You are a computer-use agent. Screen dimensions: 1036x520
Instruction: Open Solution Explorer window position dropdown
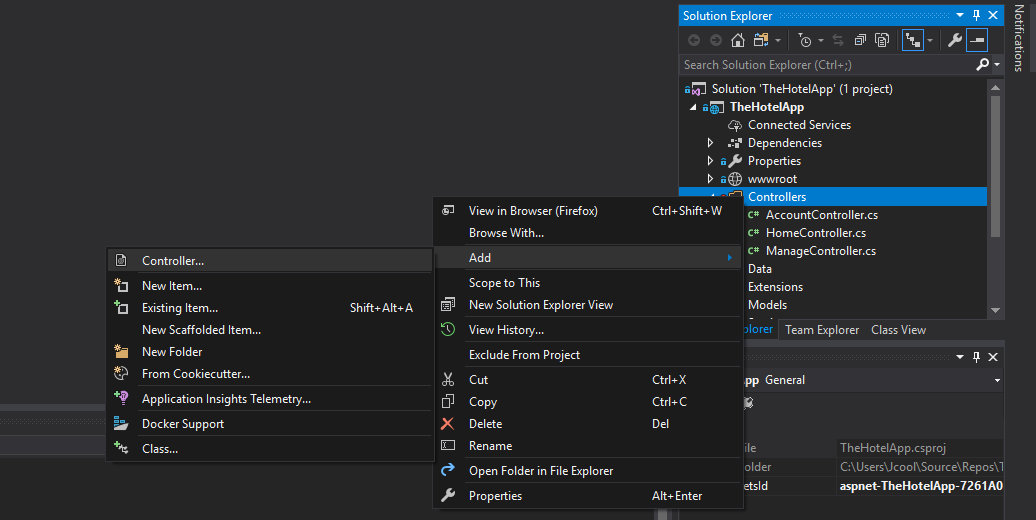[x=959, y=15]
